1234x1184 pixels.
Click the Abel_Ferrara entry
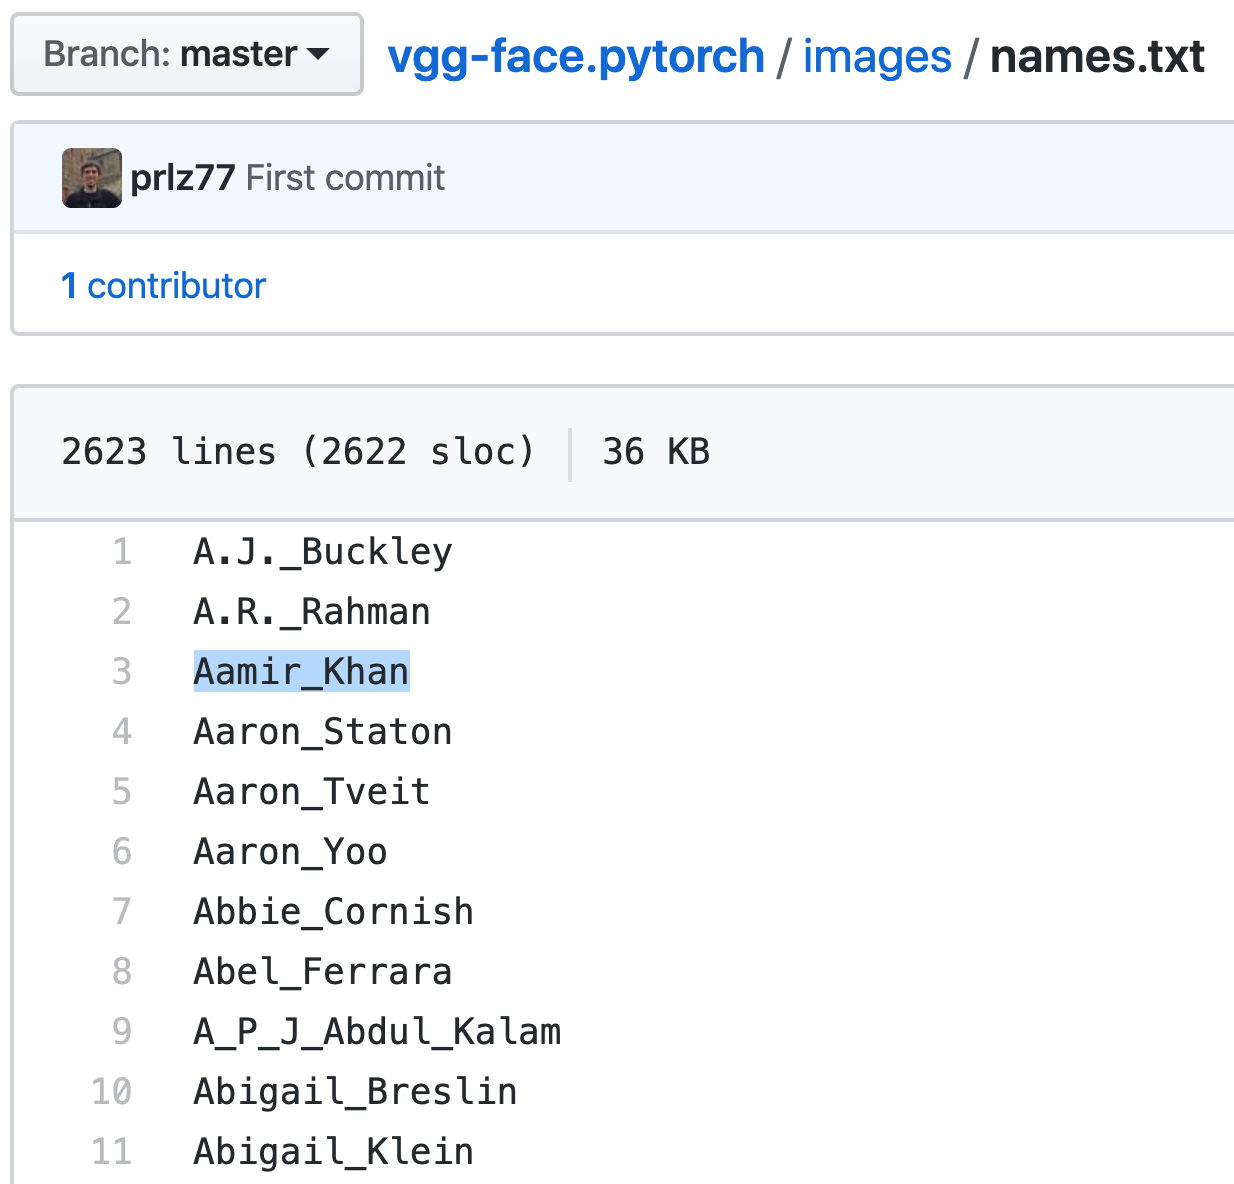322,971
